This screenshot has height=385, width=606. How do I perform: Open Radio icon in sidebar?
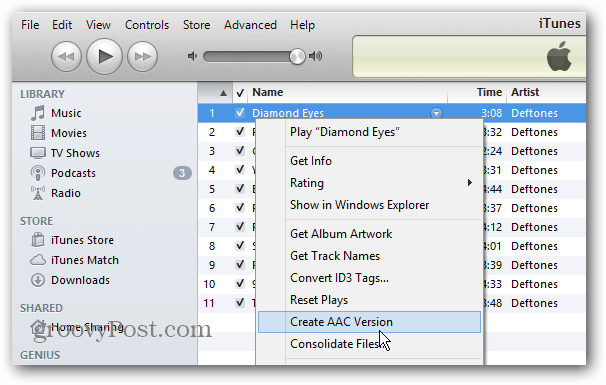(38, 193)
